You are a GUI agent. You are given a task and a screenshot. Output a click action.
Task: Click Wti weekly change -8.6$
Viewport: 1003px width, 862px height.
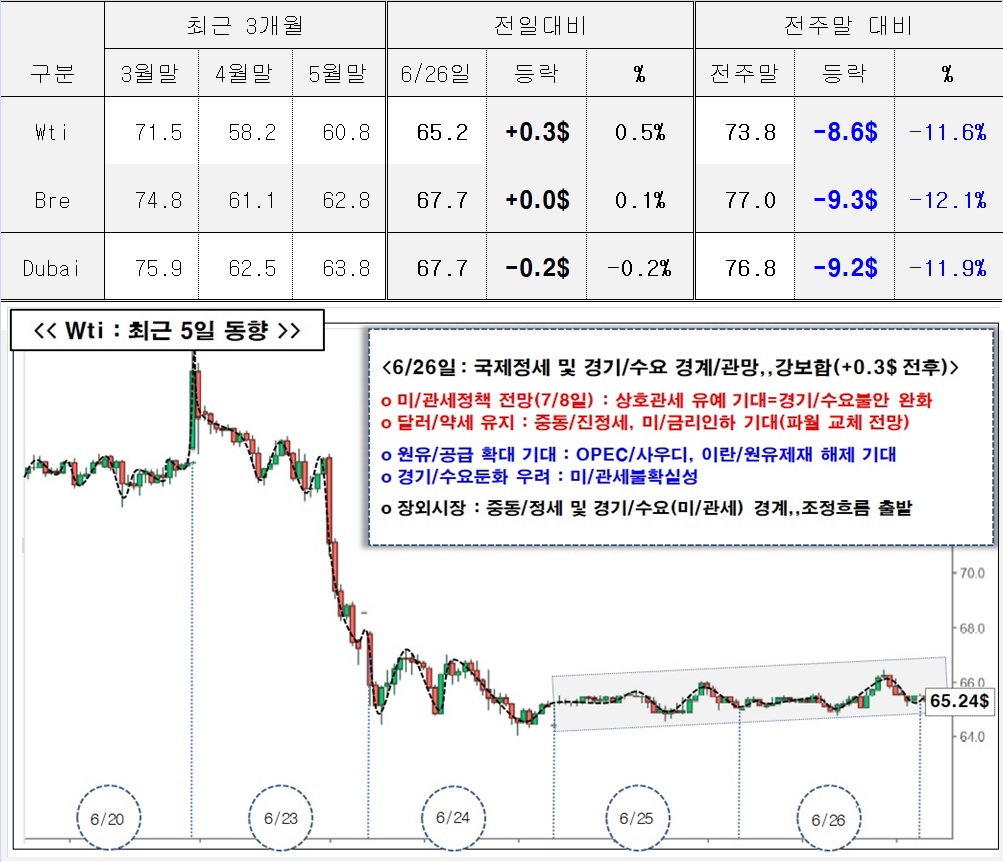coord(846,132)
